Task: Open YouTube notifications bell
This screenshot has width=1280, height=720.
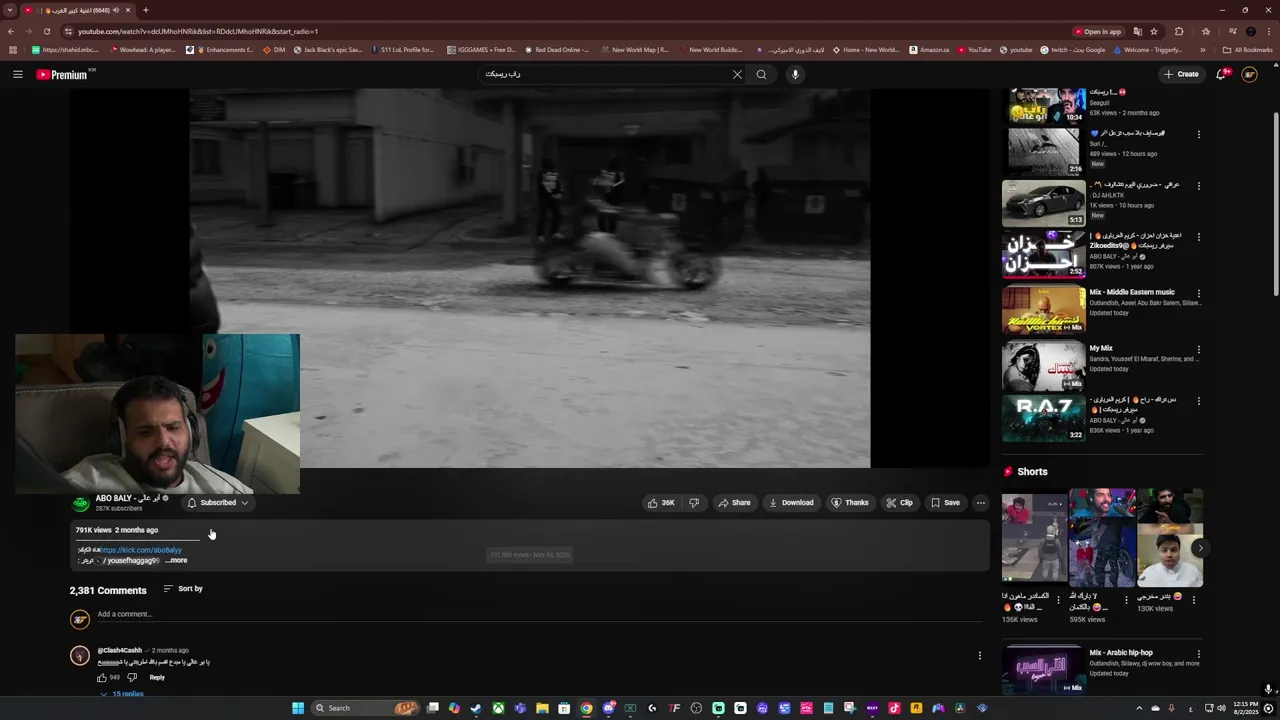Action: click(1222, 74)
